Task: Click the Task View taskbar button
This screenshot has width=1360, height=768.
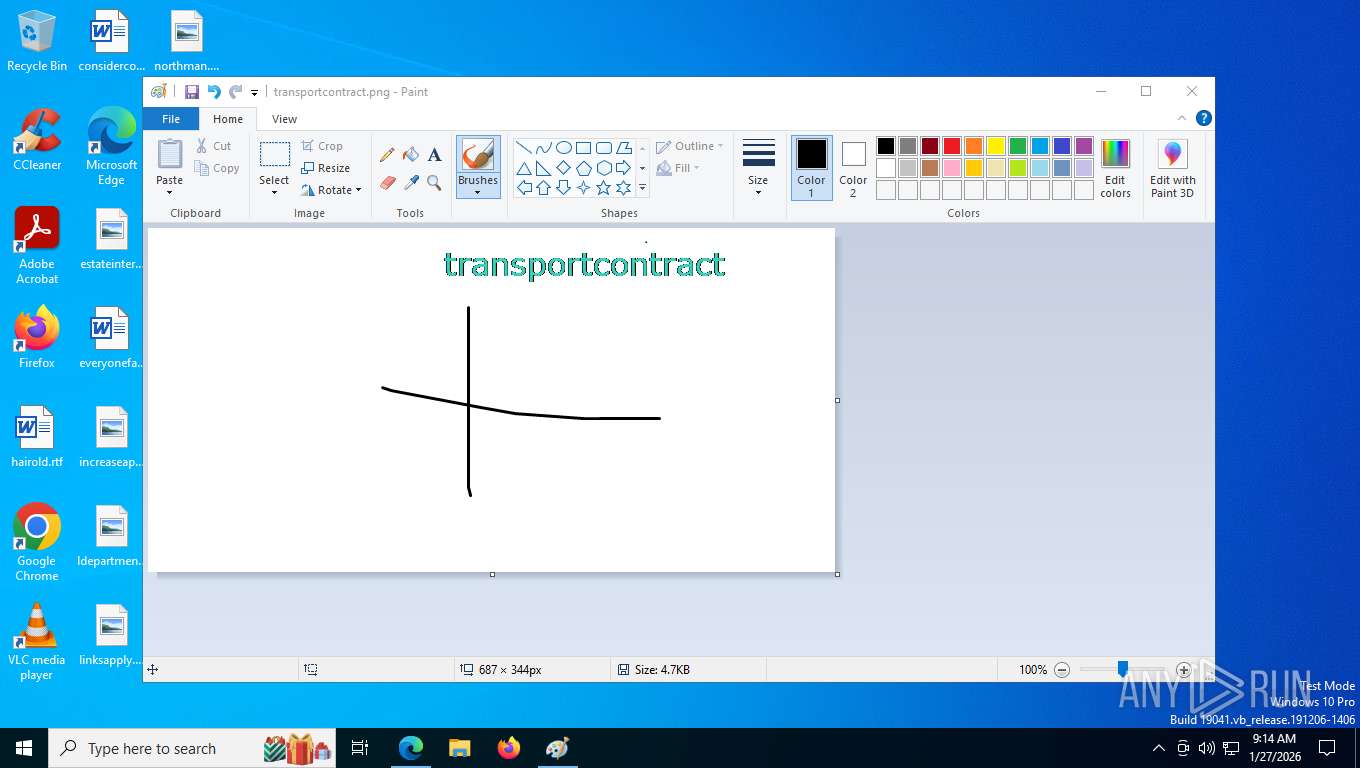Action: (360, 748)
